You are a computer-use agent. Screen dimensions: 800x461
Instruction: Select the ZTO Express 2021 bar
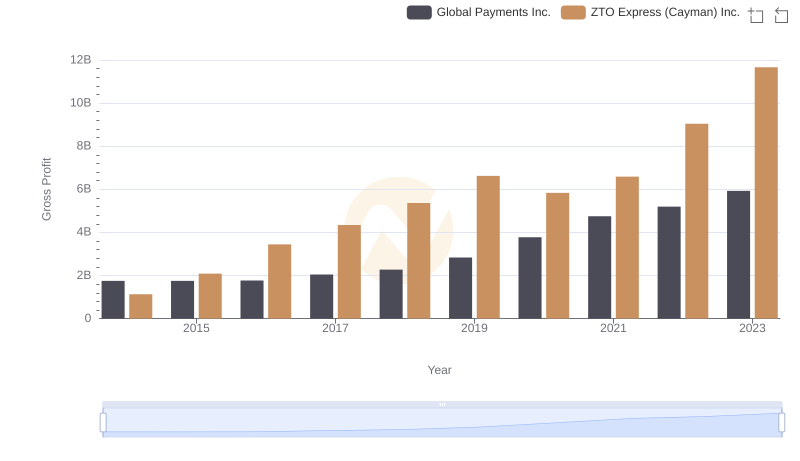(627, 247)
